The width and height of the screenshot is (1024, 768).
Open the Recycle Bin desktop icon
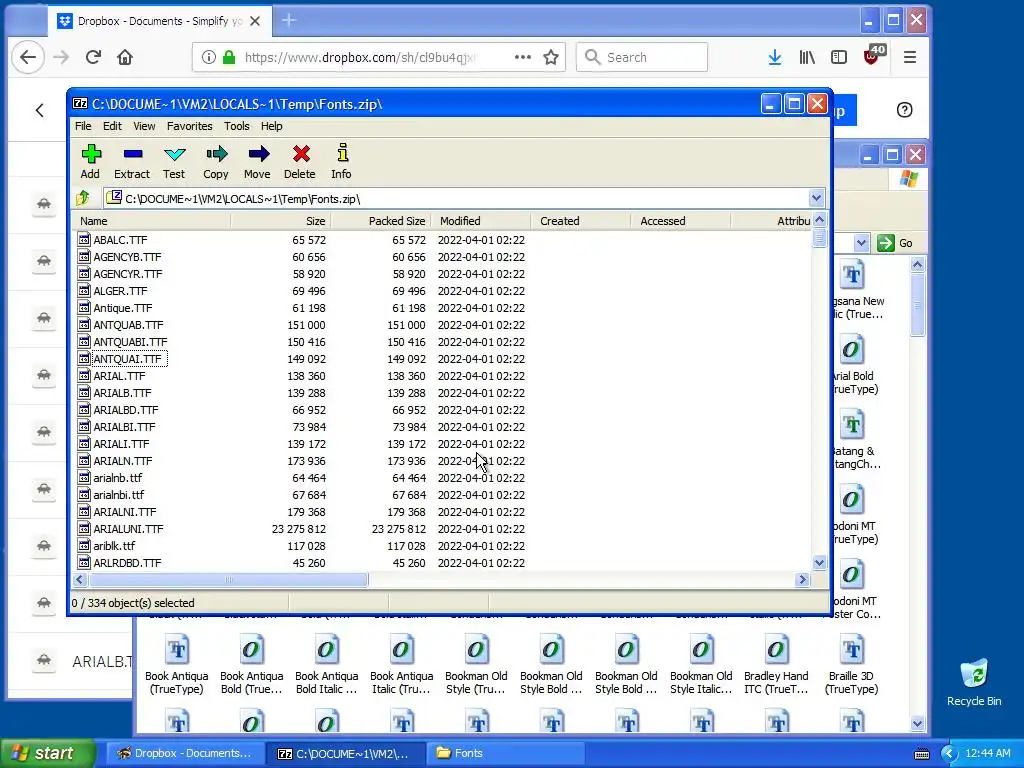pyautogui.click(x=974, y=682)
